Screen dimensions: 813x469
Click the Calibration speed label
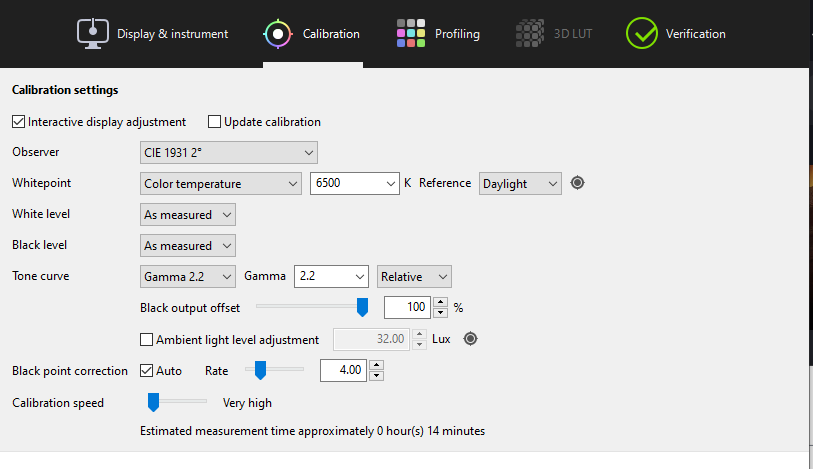[x=58, y=403]
